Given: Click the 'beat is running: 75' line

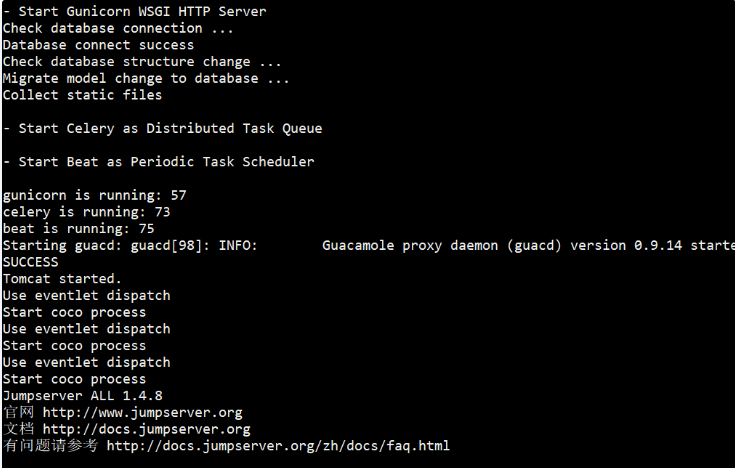Looking at the screenshot, I should [x=78, y=229].
